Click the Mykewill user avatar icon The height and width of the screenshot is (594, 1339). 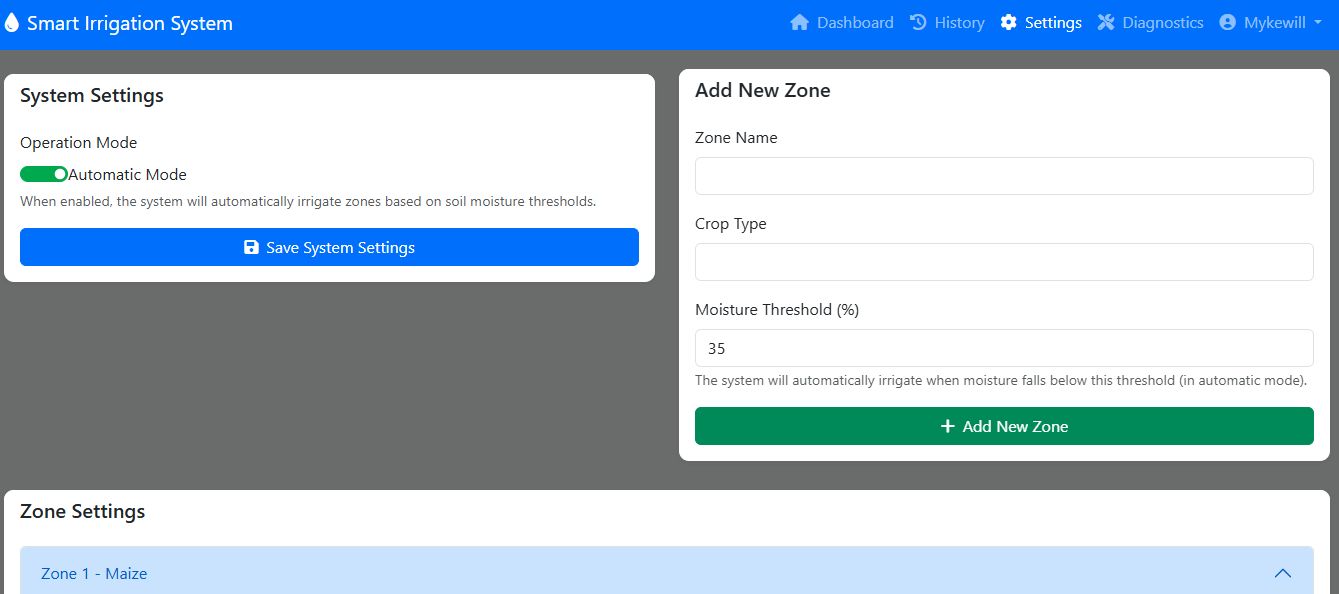[1227, 22]
